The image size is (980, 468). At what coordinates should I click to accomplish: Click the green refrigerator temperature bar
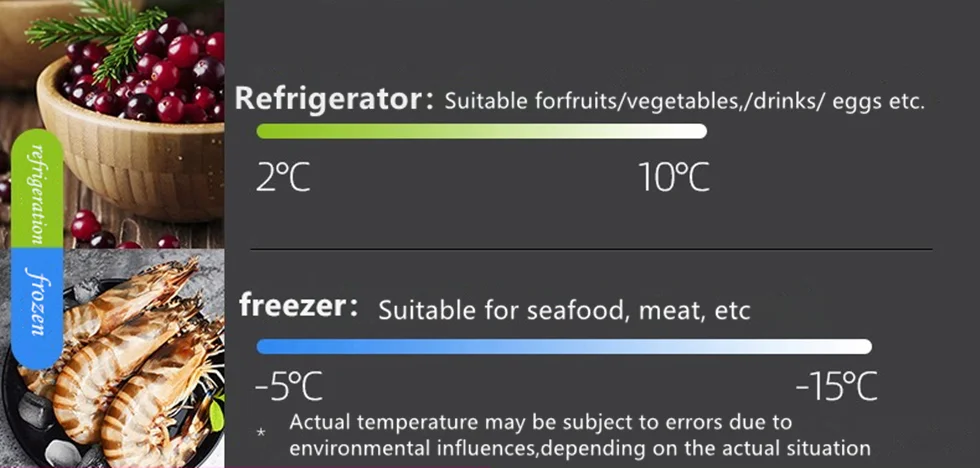pyautogui.click(x=481, y=131)
